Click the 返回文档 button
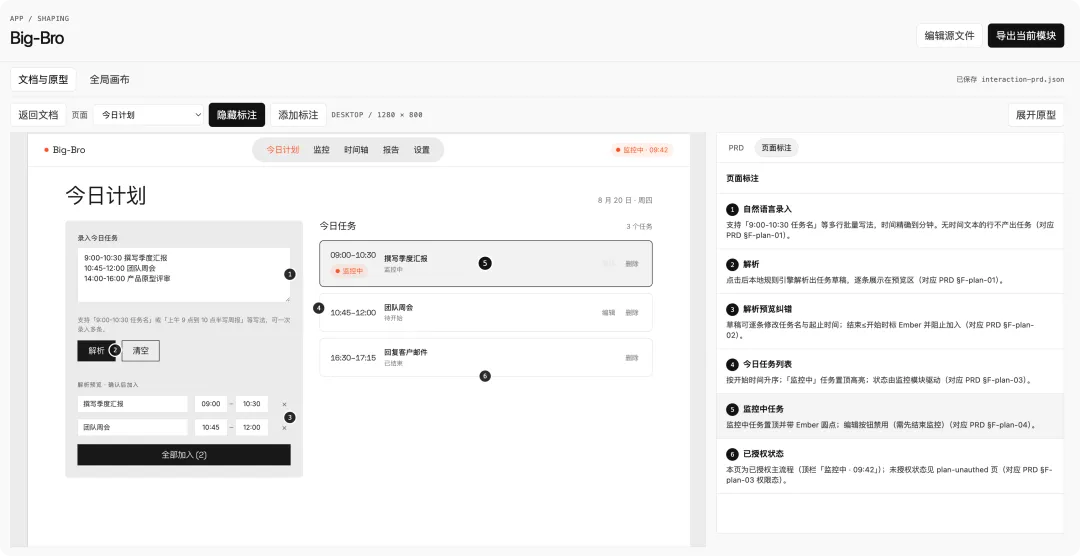The height and width of the screenshot is (556, 1080). (x=38, y=115)
